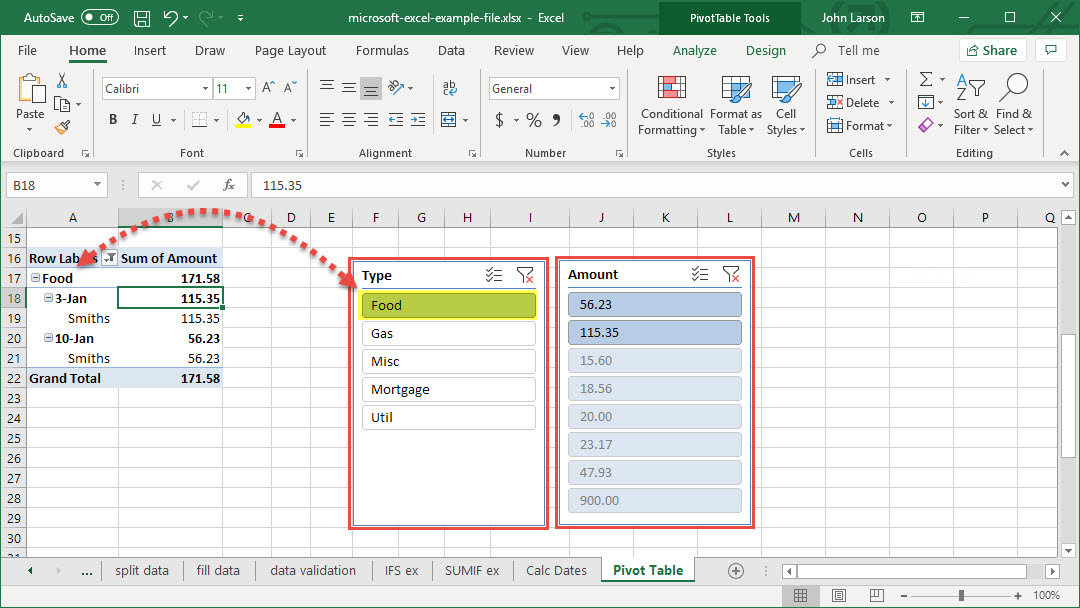Enable multi-select on Amount slicer
Viewport: 1080px width, 608px height.
700,275
